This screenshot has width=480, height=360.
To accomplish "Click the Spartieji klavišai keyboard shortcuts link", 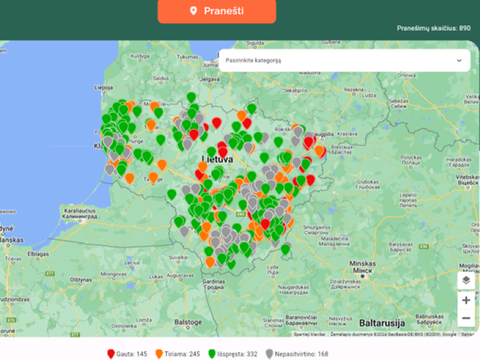I will pyautogui.click(x=309, y=334).
